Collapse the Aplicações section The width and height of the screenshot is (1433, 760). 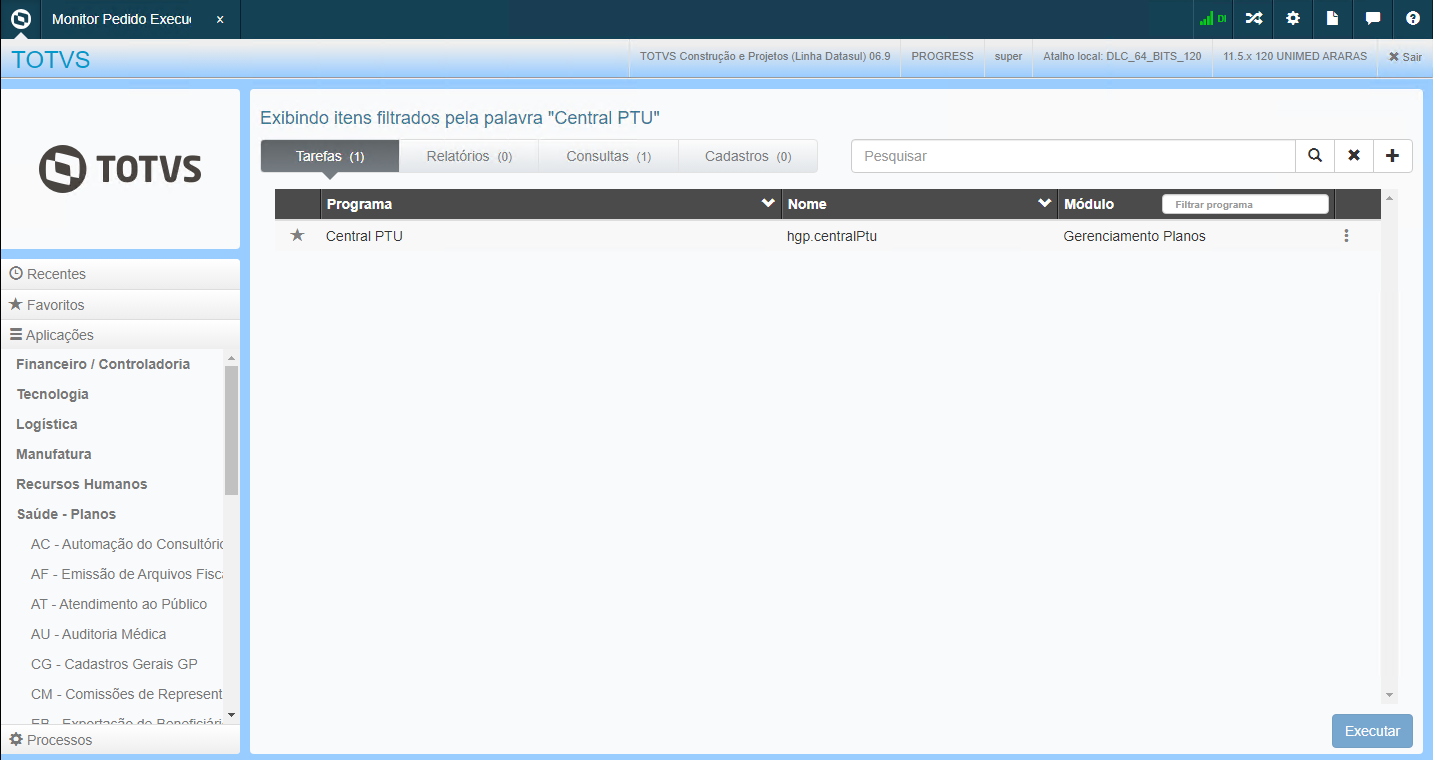point(121,335)
